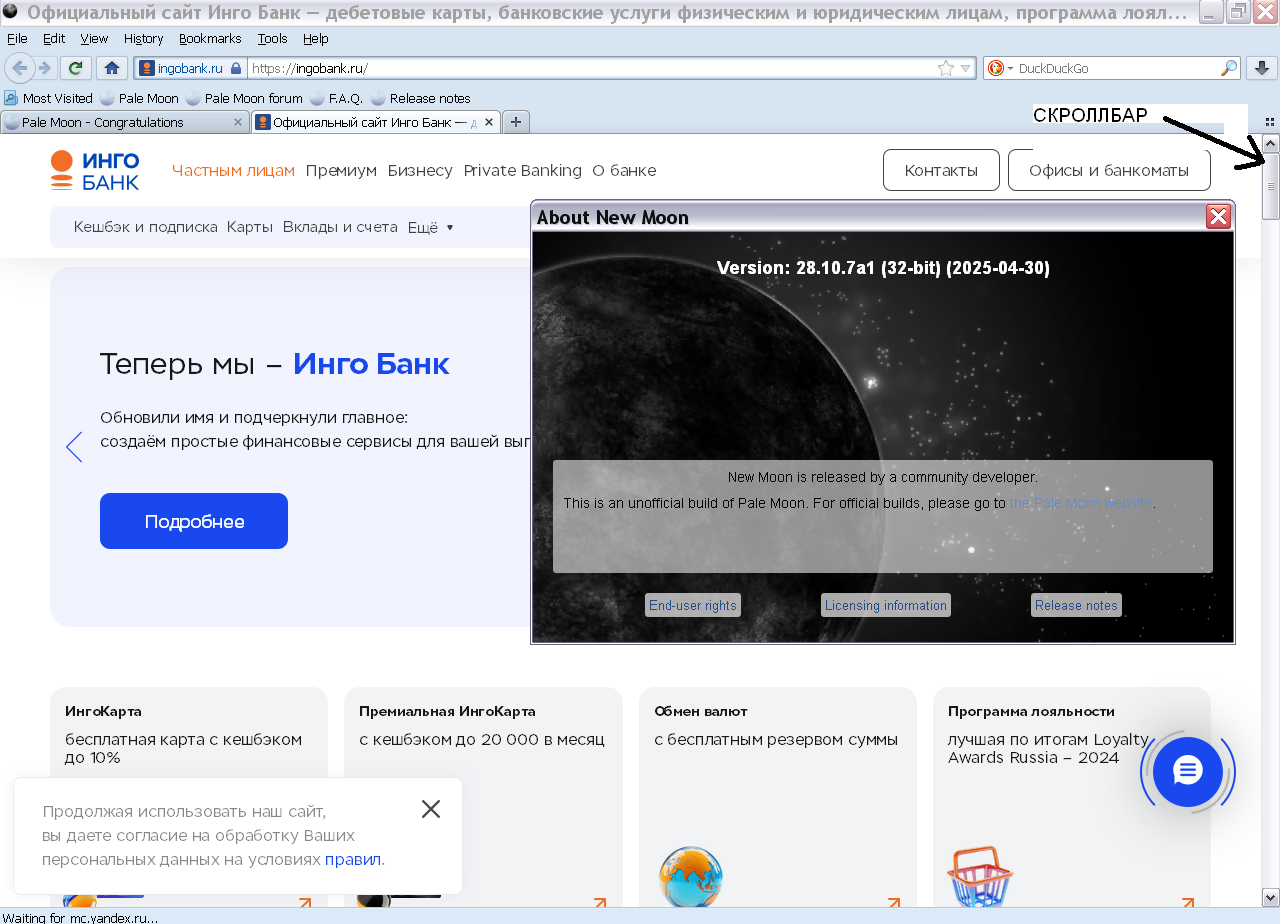Click the vertical scrollbar thumb
The width and height of the screenshot is (1280, 924).
click(x=1271, y=186)
